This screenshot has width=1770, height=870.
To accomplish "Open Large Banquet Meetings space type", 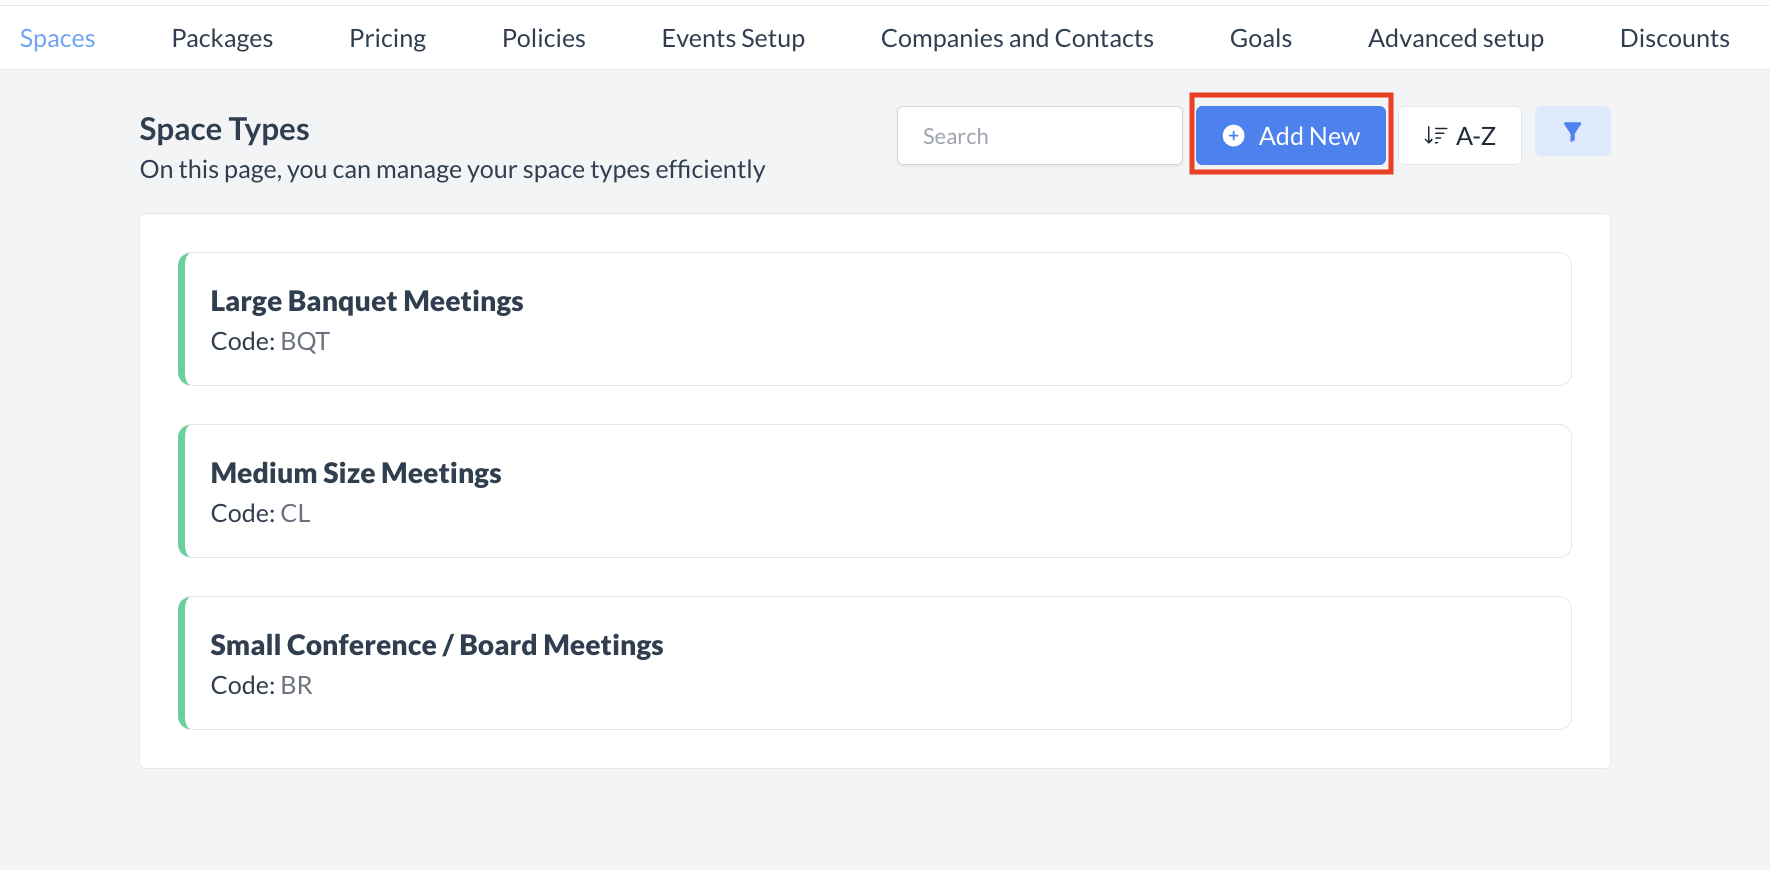I will click(x=366, y=301).
